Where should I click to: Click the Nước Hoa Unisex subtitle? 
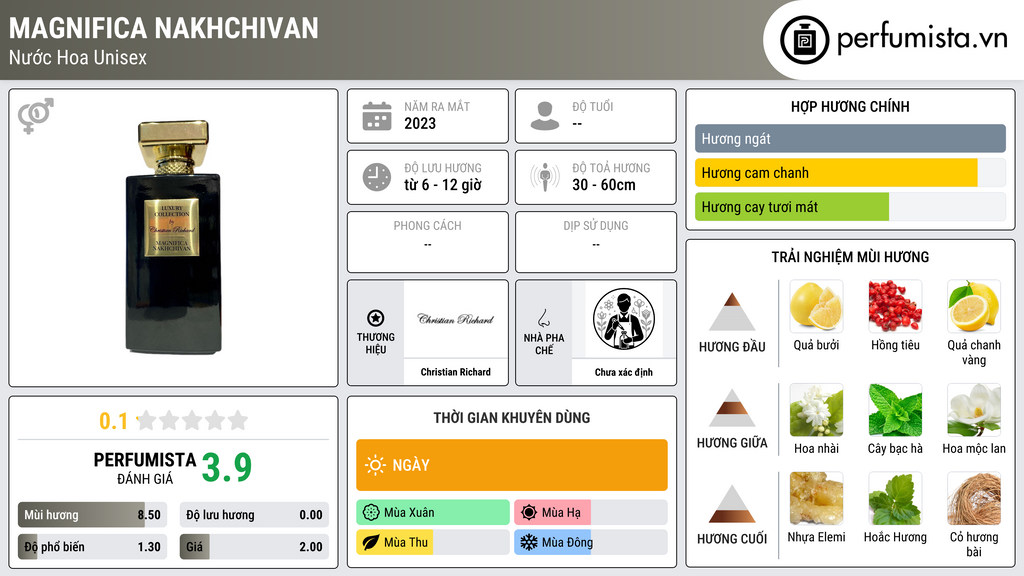(78, 57)
